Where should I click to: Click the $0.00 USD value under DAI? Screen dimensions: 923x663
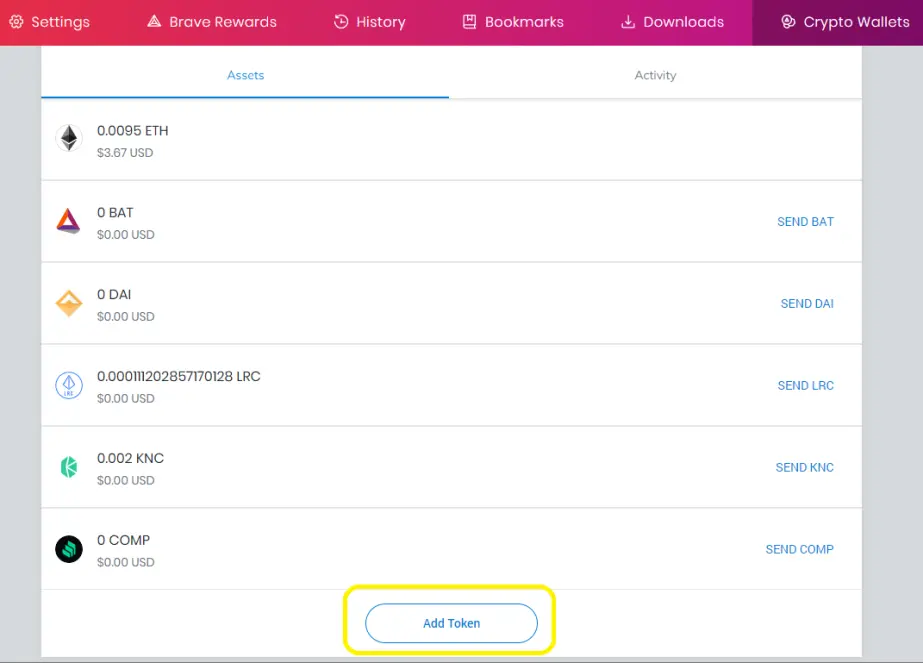pyautogui.click(x=125, y=316)
